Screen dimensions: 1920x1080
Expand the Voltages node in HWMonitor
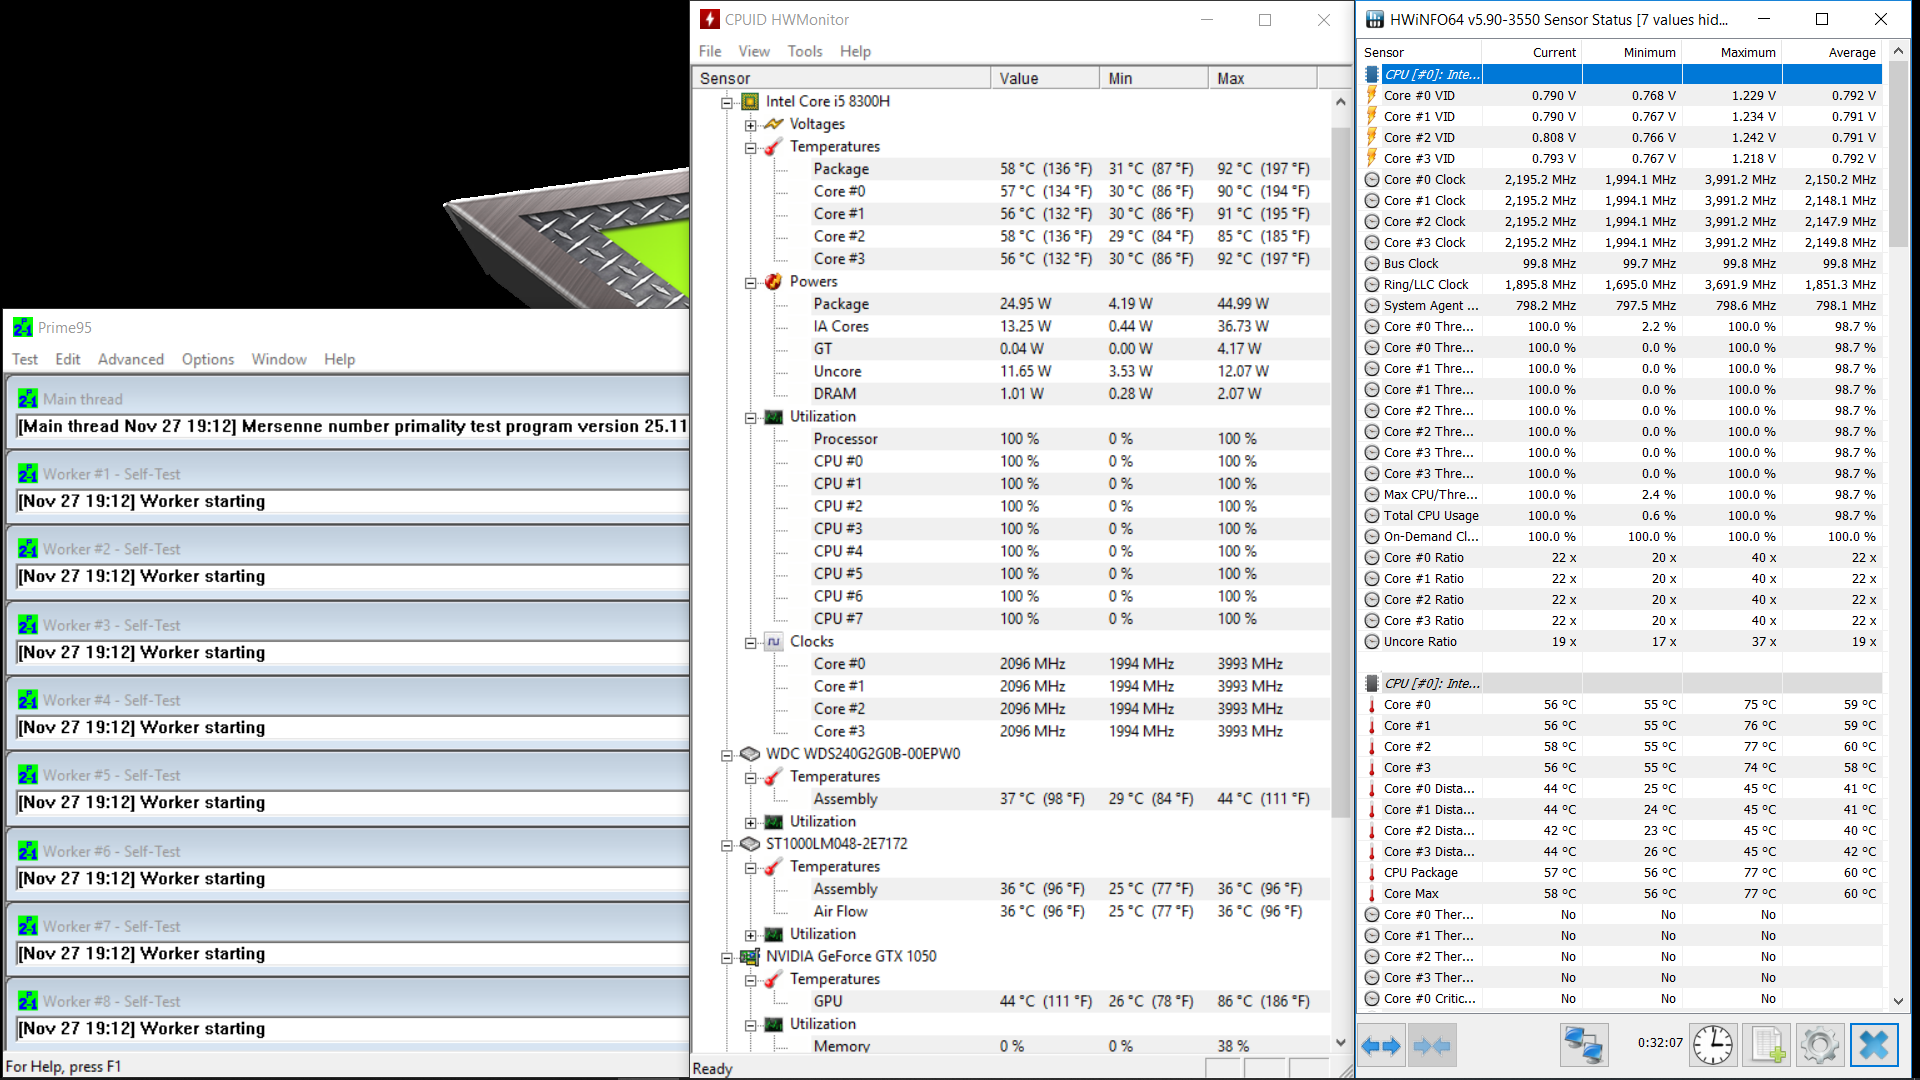[750, 125]
